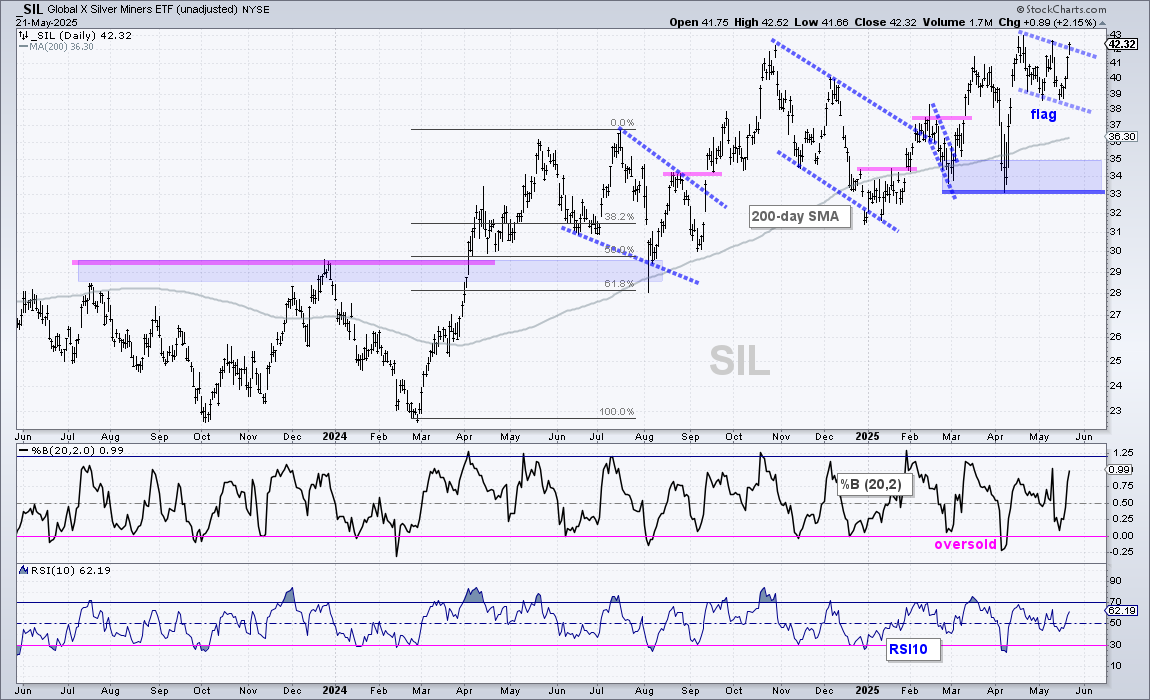Click the High 42.52 value
1150x700 pixels.
pos(761,22)
